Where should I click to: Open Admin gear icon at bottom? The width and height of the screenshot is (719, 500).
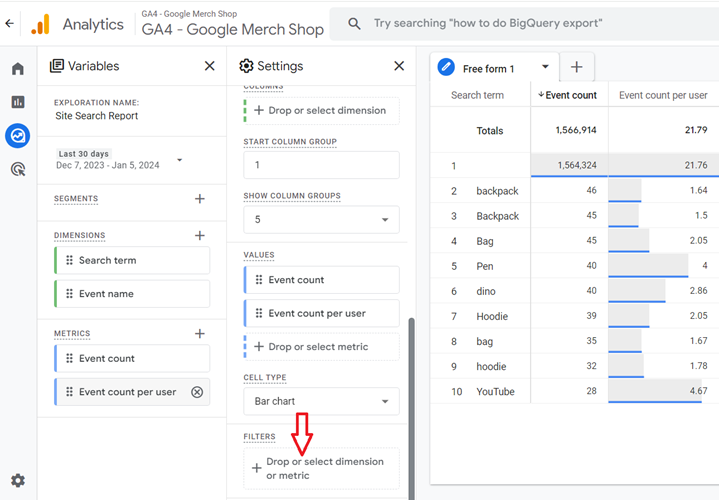[18, 480]
